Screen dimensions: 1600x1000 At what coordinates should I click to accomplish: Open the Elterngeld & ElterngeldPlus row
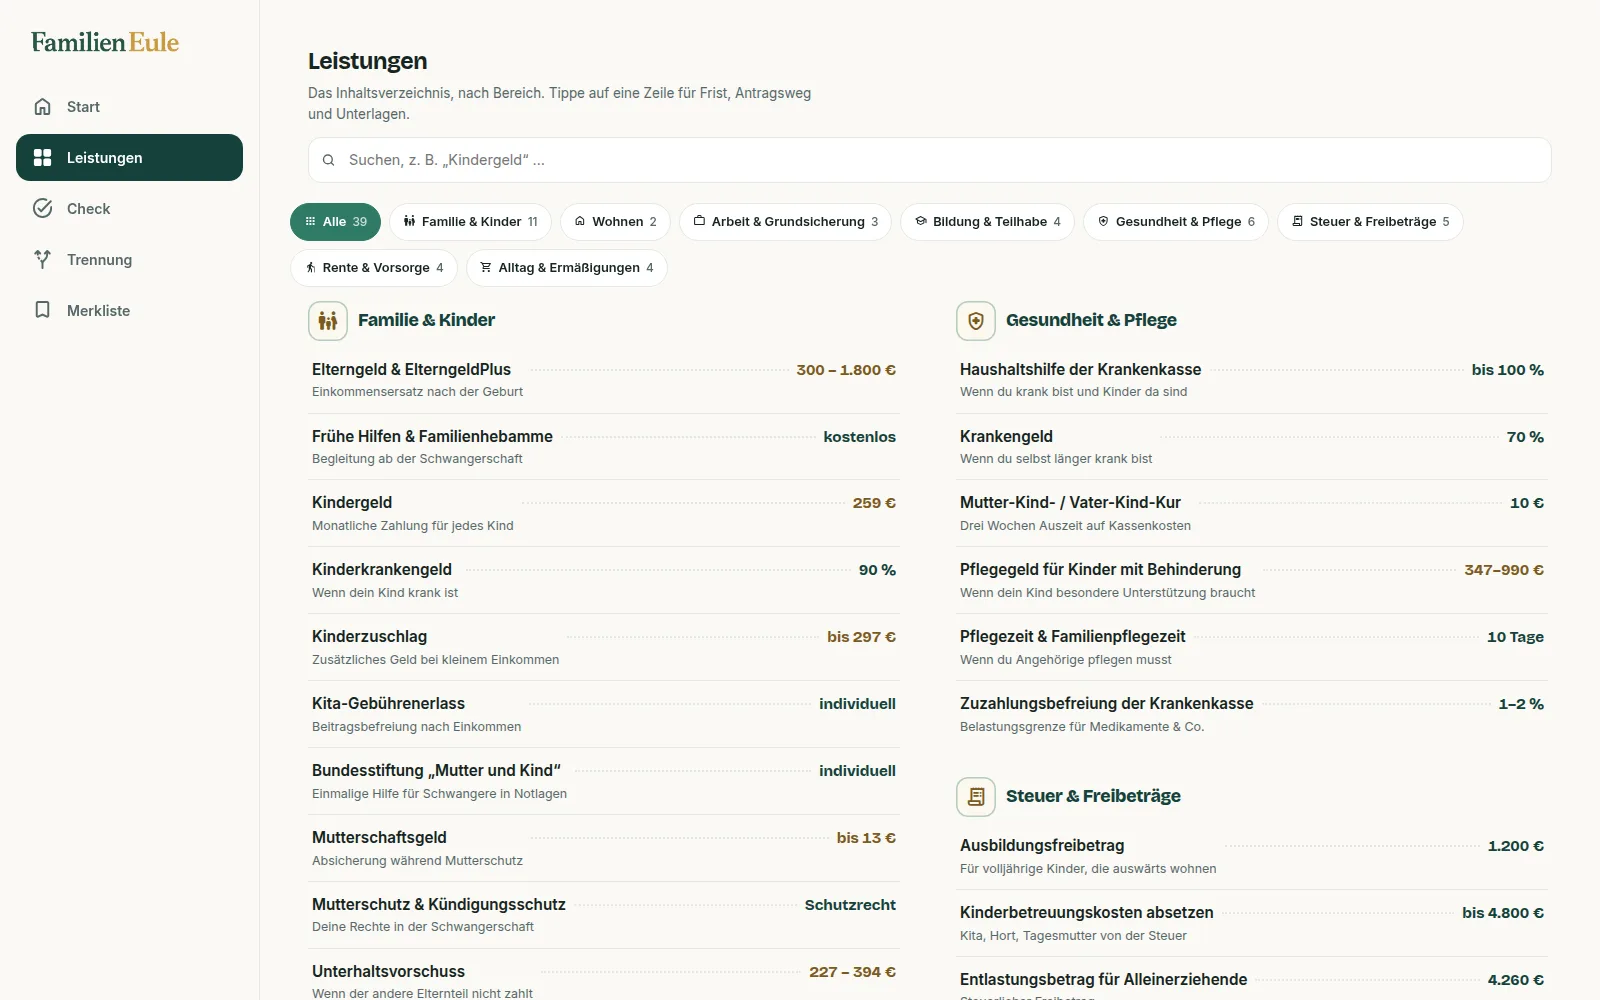tap(604, 380)
